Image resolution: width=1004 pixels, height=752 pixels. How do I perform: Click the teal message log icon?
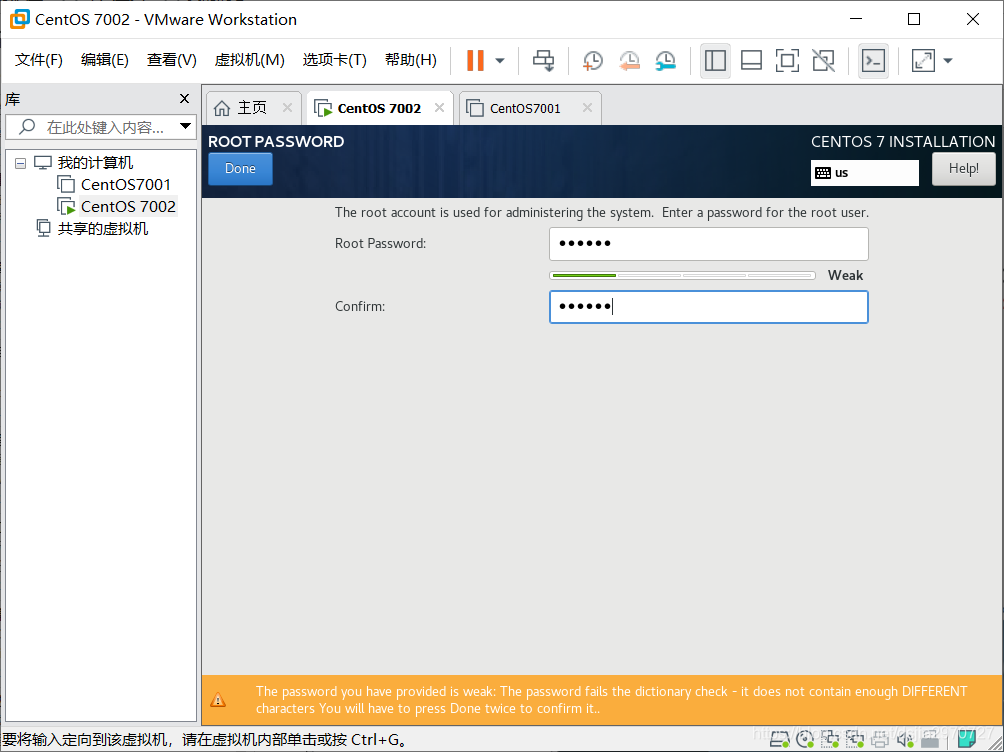click(x=966, y=739)
